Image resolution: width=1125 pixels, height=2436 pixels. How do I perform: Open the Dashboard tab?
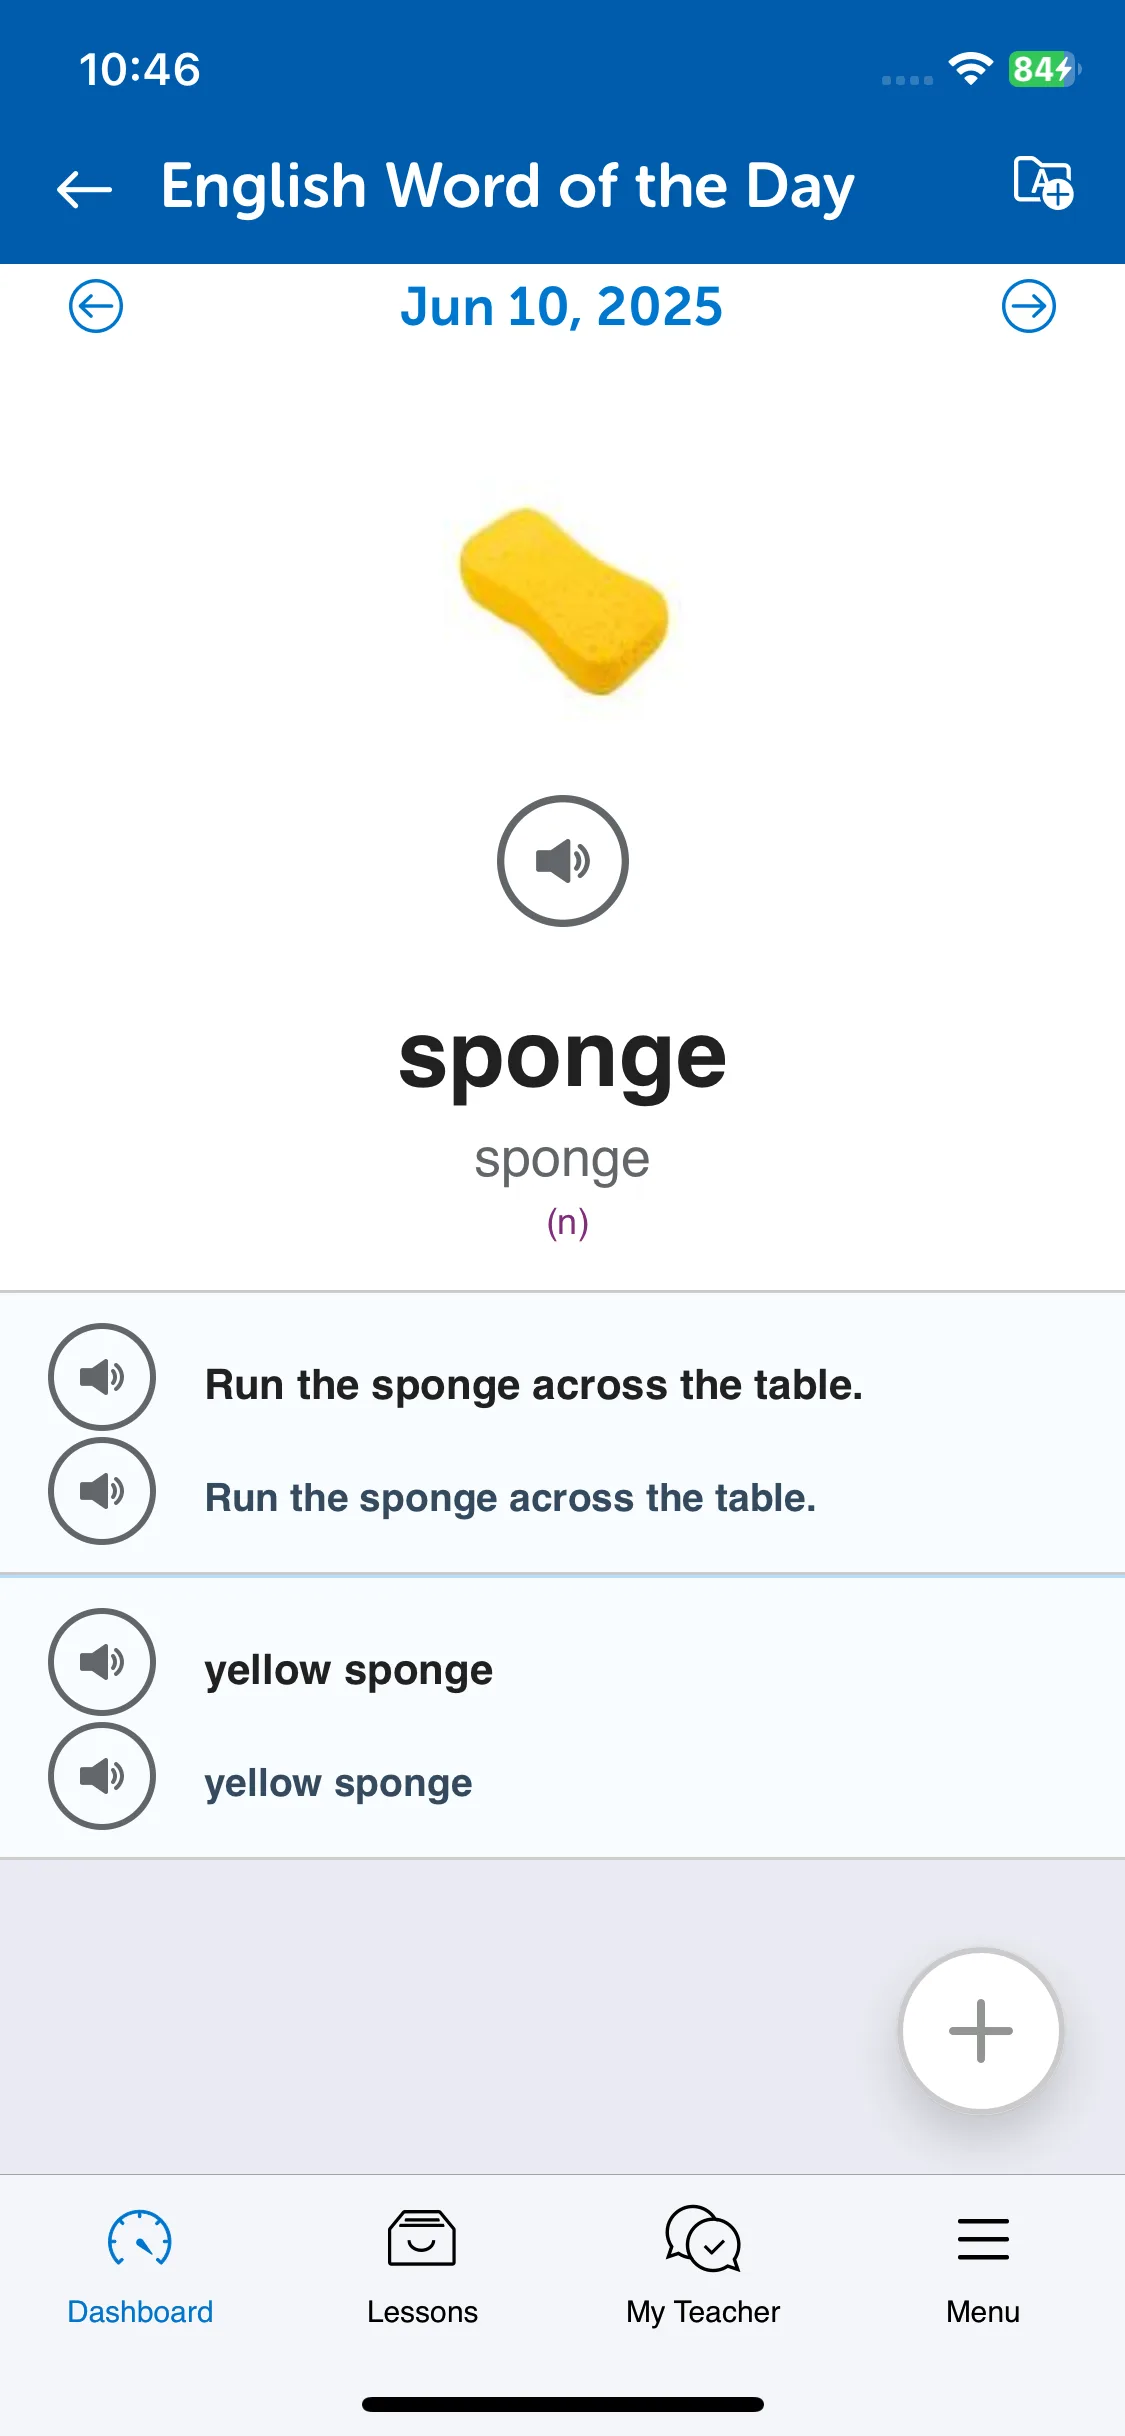point(140,2268)
